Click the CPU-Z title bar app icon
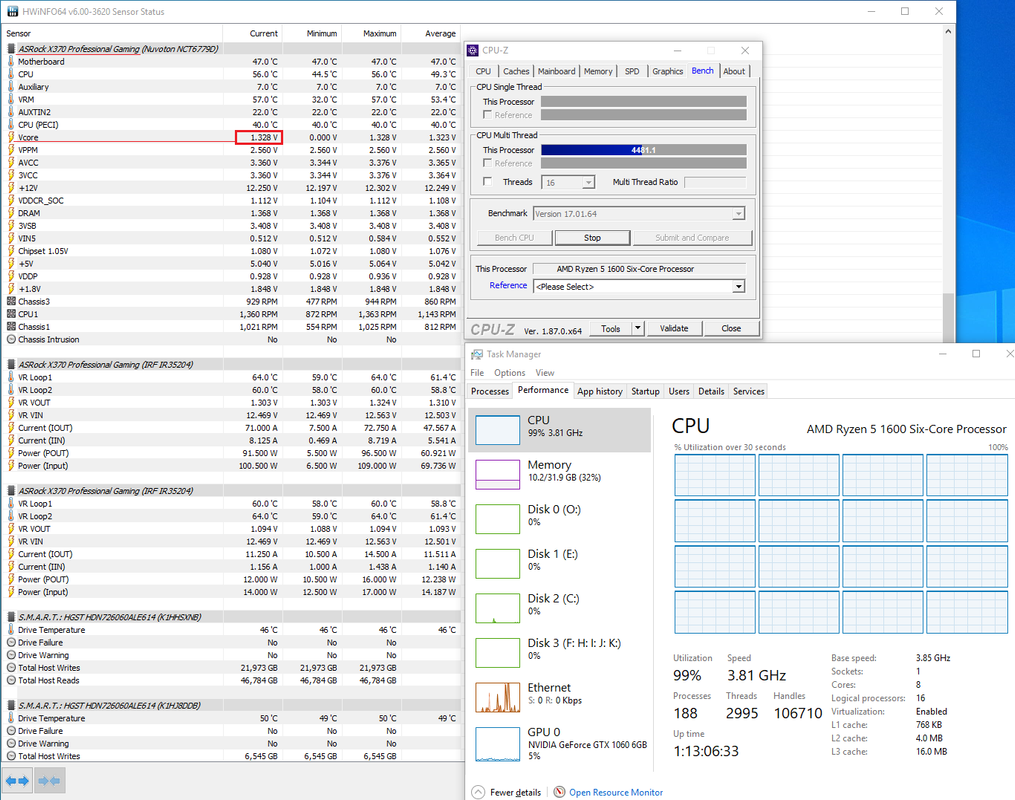This screenshot has height=800, width=1015. tap(473, 50)
